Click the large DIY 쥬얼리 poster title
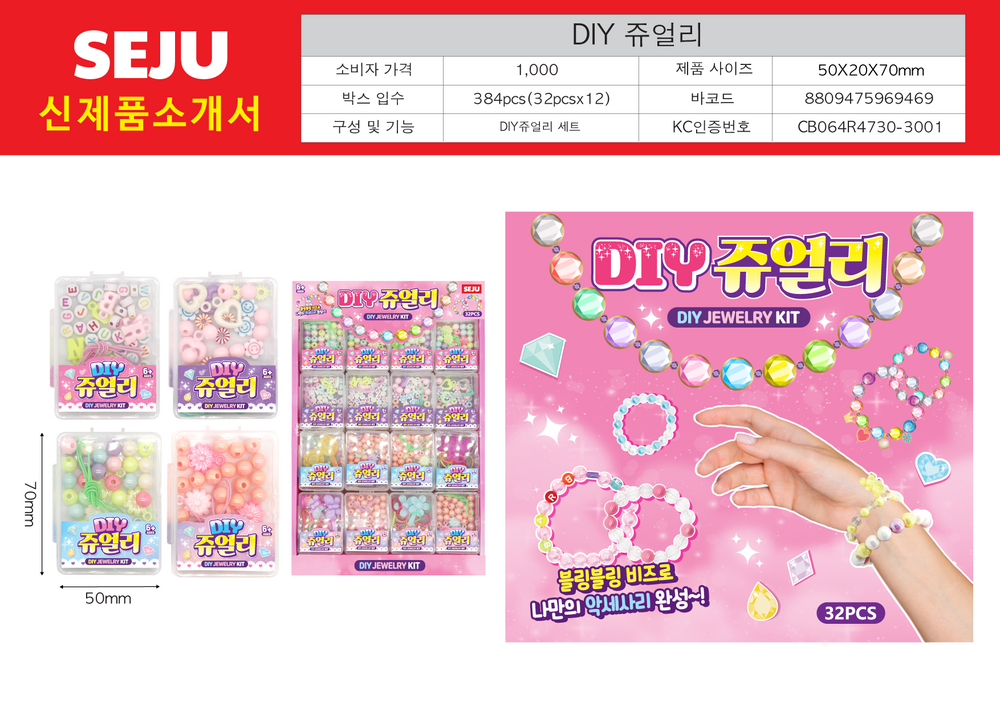The width and height of the screenshot is (1000, 707). coord(740,265)
